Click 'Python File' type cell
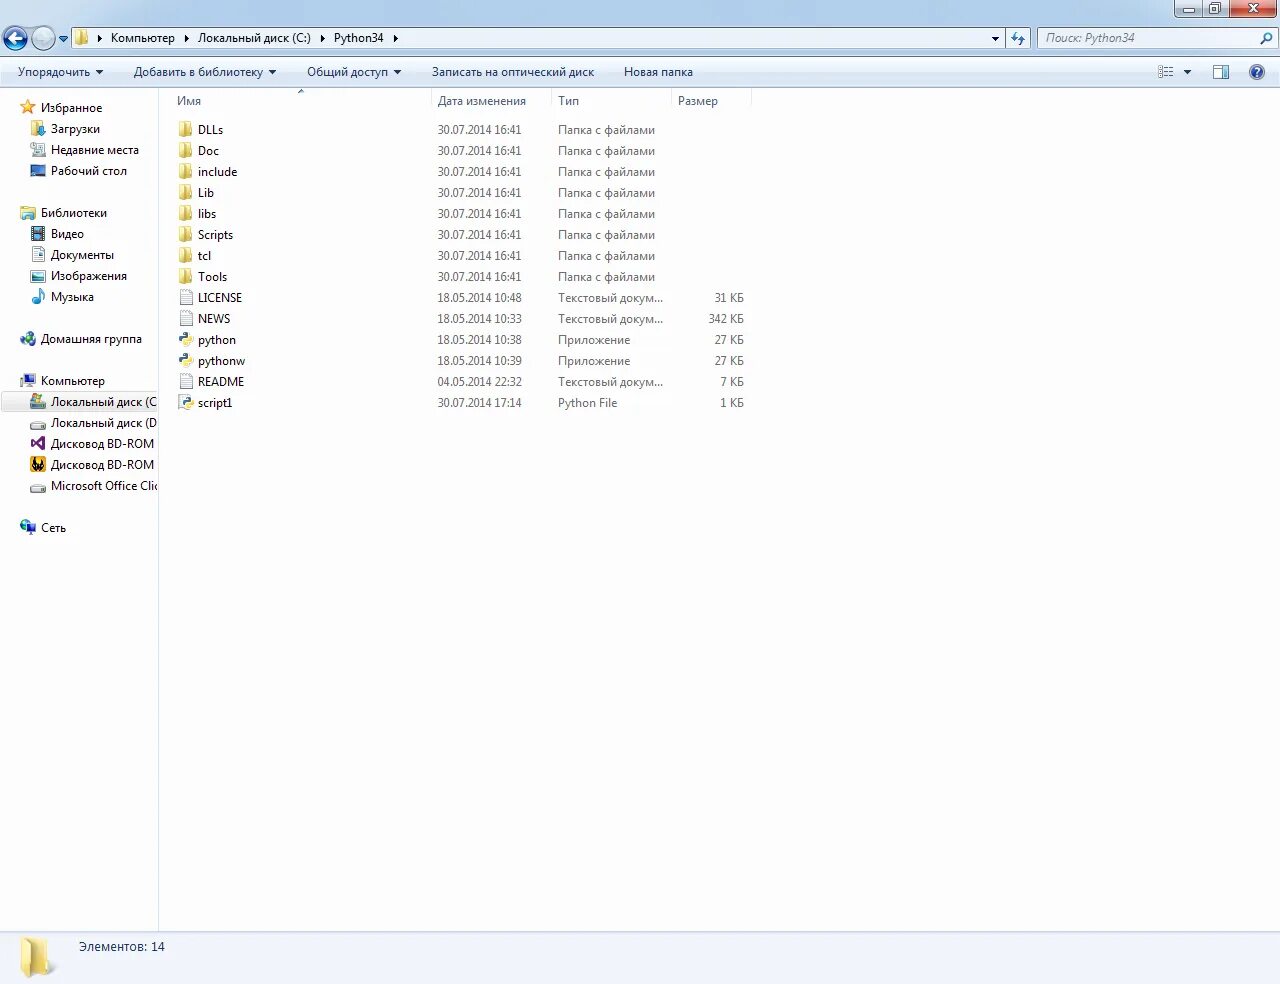This screenshot has height=984, width=1280. coord(587,403)
